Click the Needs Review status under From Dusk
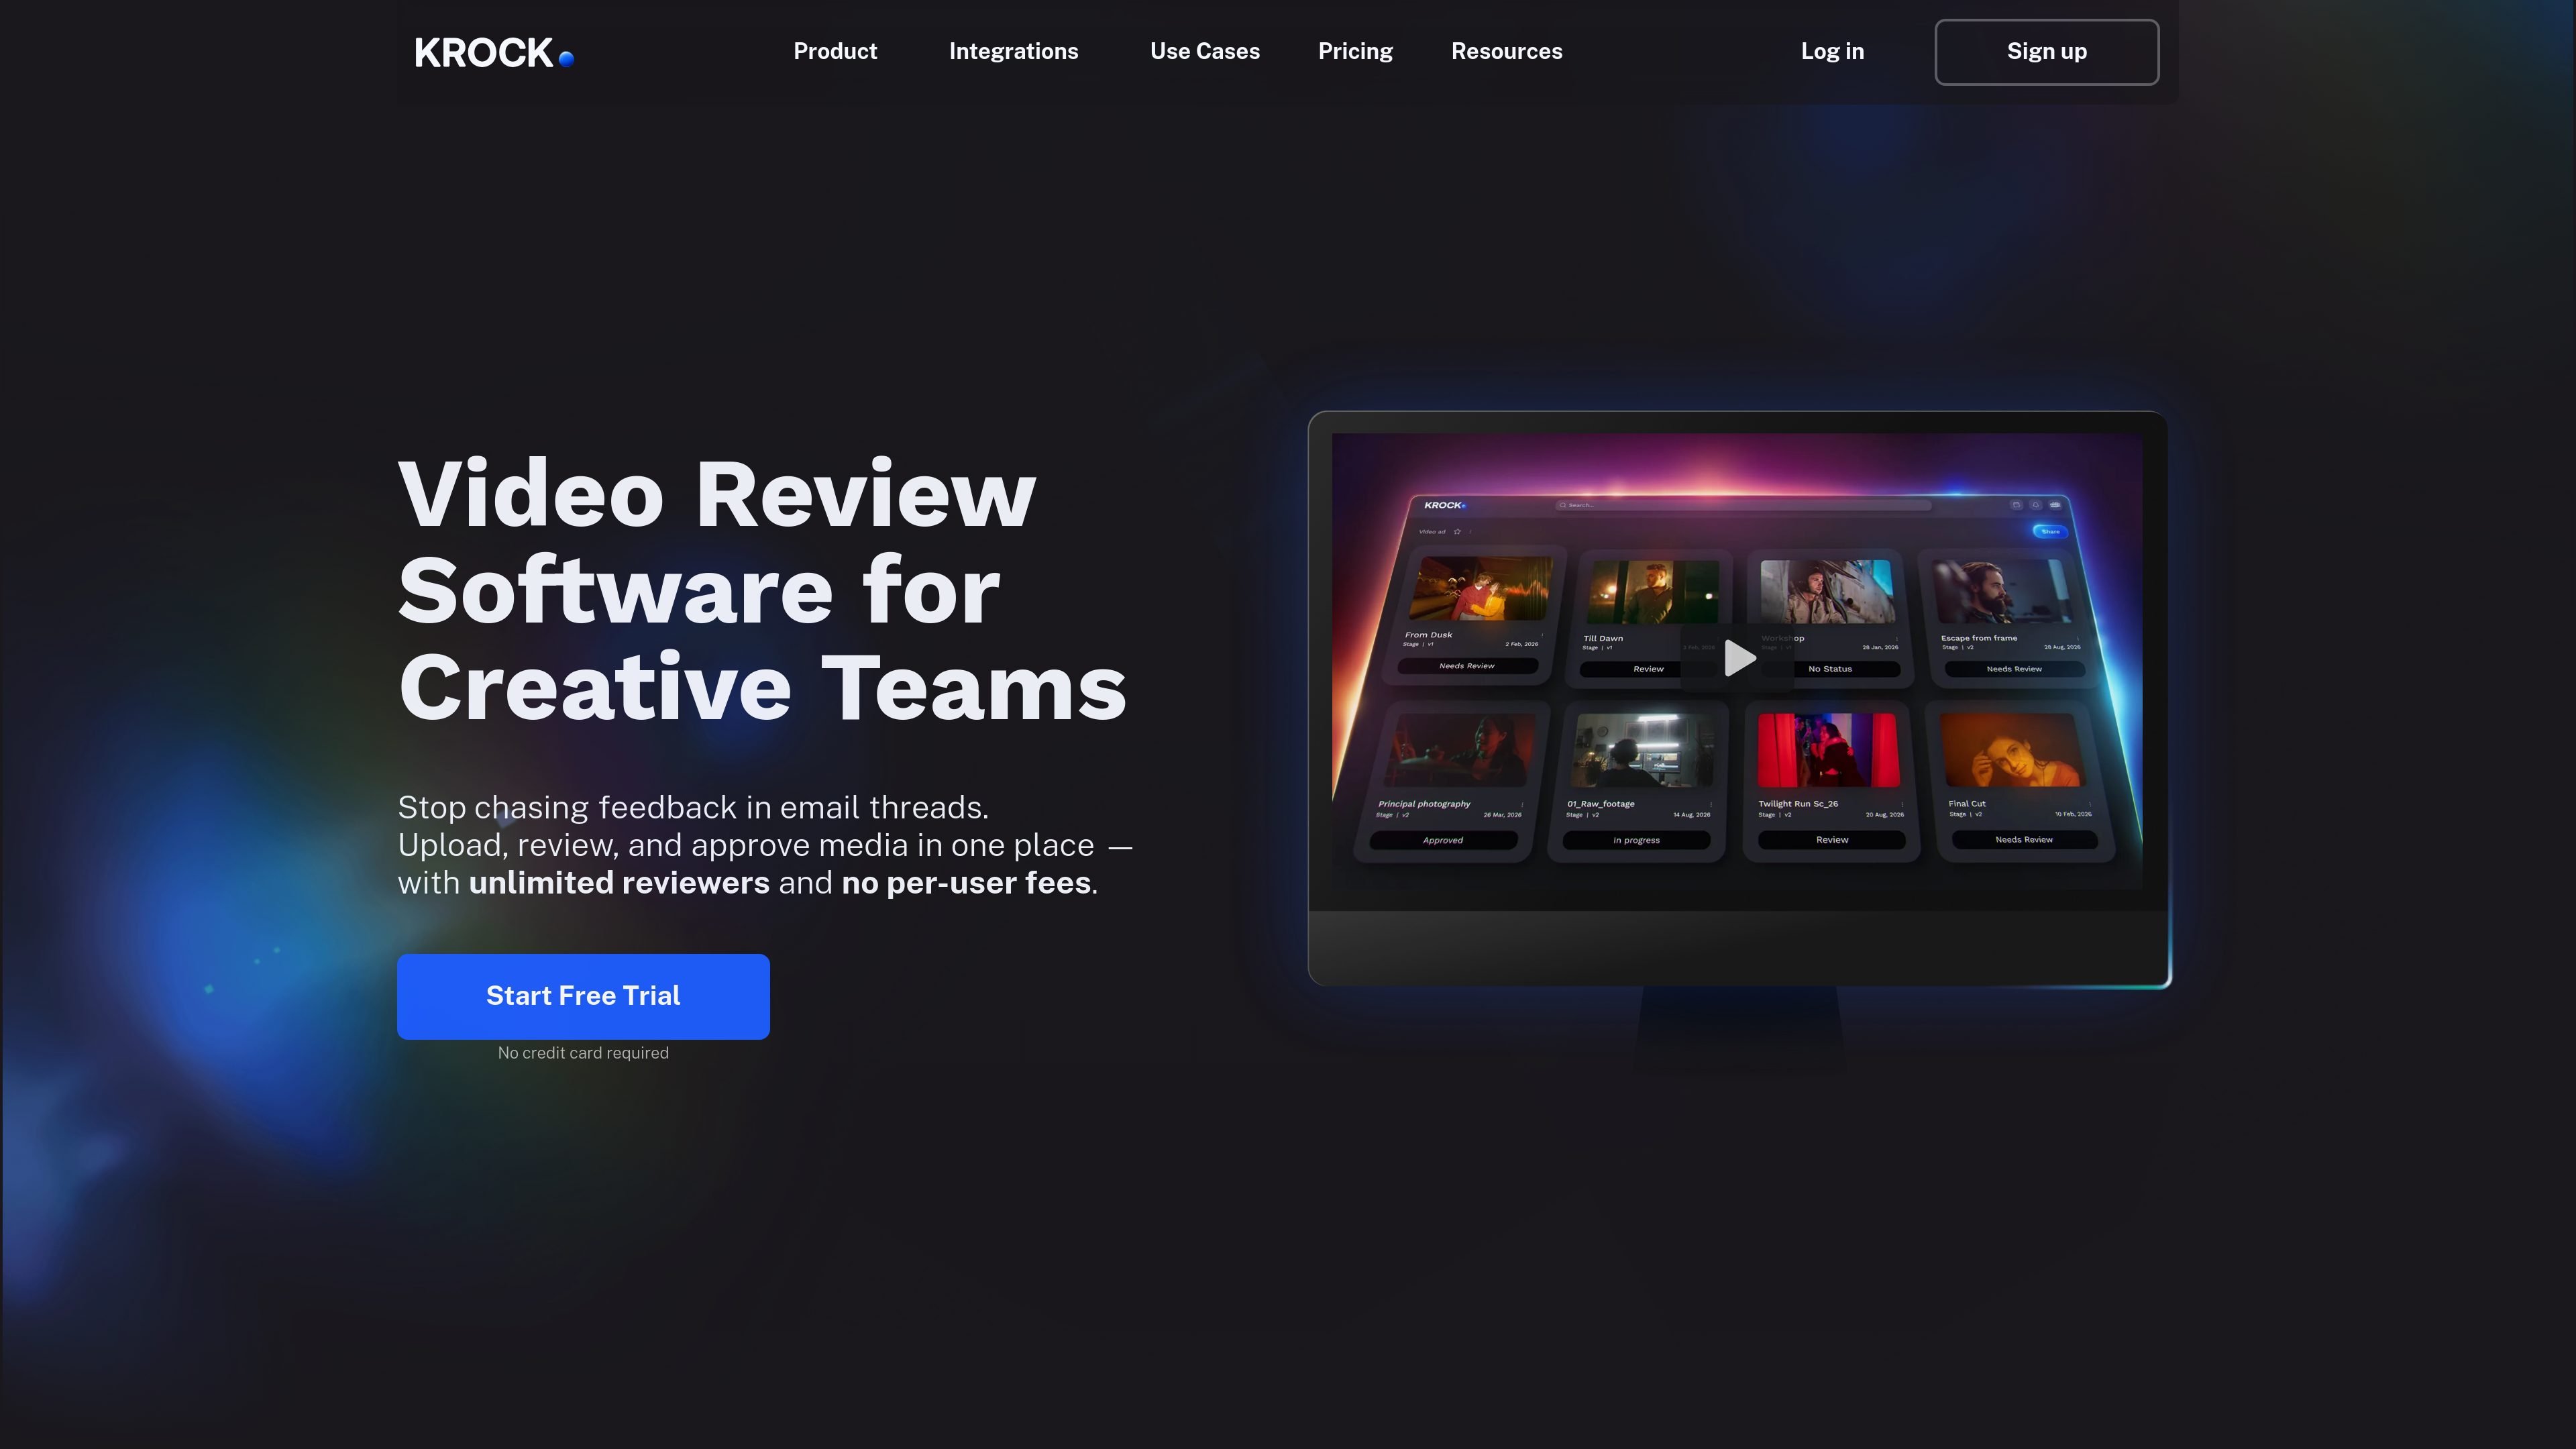Screen dimensions: 2576x1449 (x=1467, y=666)
